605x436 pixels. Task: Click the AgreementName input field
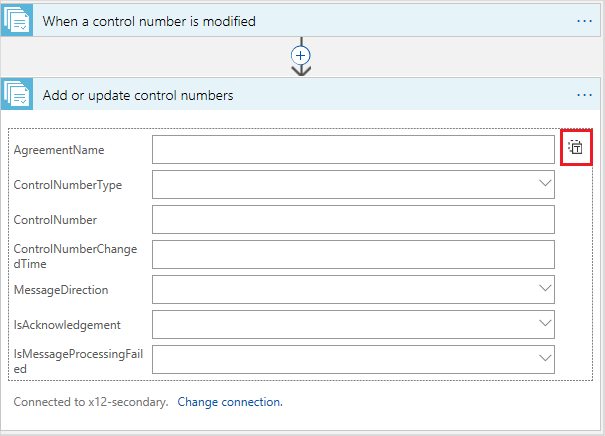[x=353, y=149]
